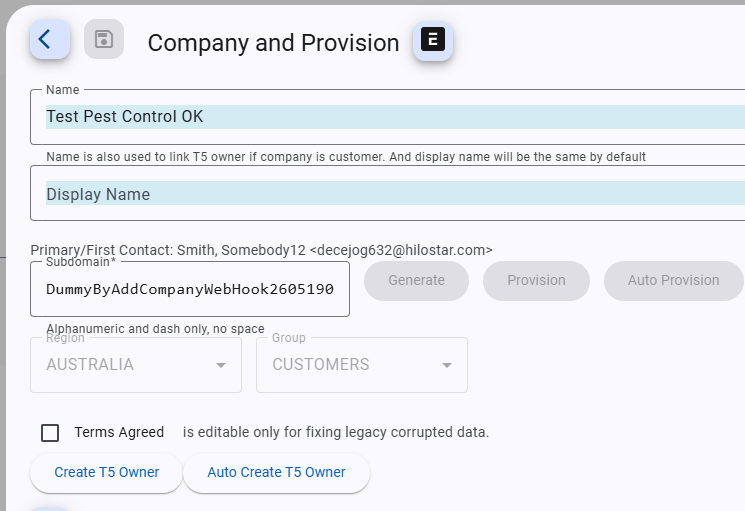Open the Group dropdown showing CUSTOMERS

click(362, 365)
